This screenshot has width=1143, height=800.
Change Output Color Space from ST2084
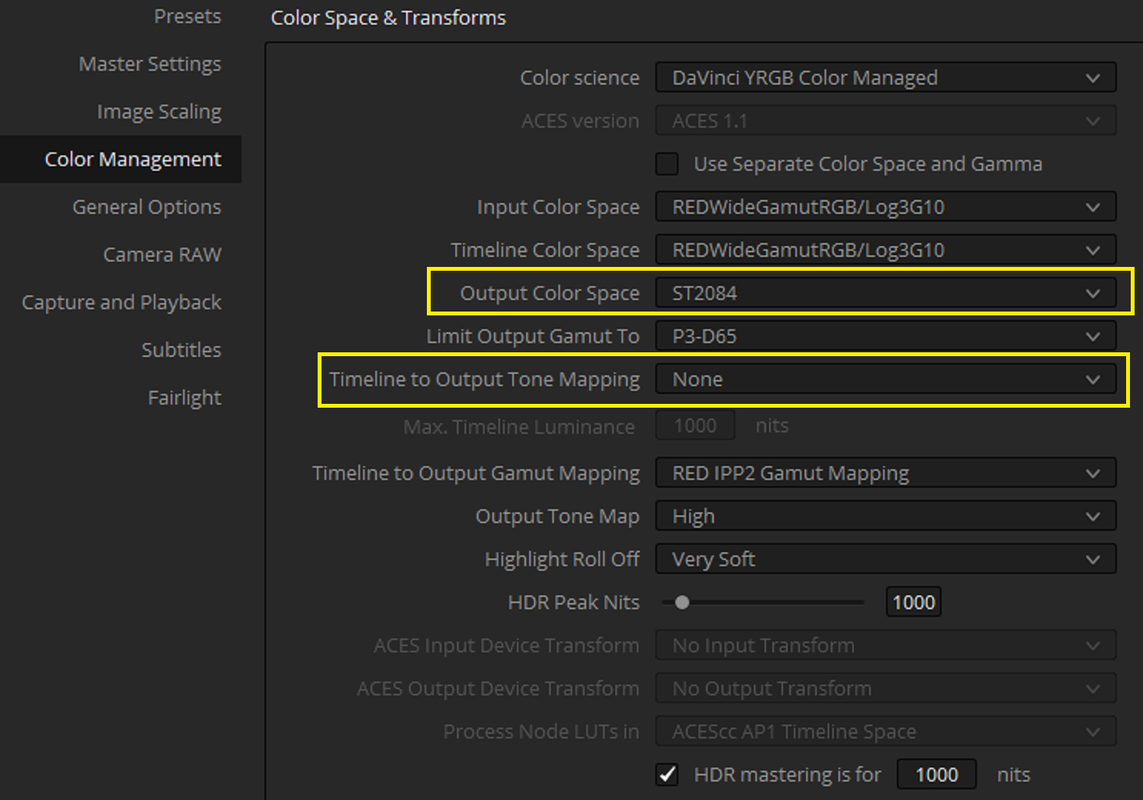(886, 293)
